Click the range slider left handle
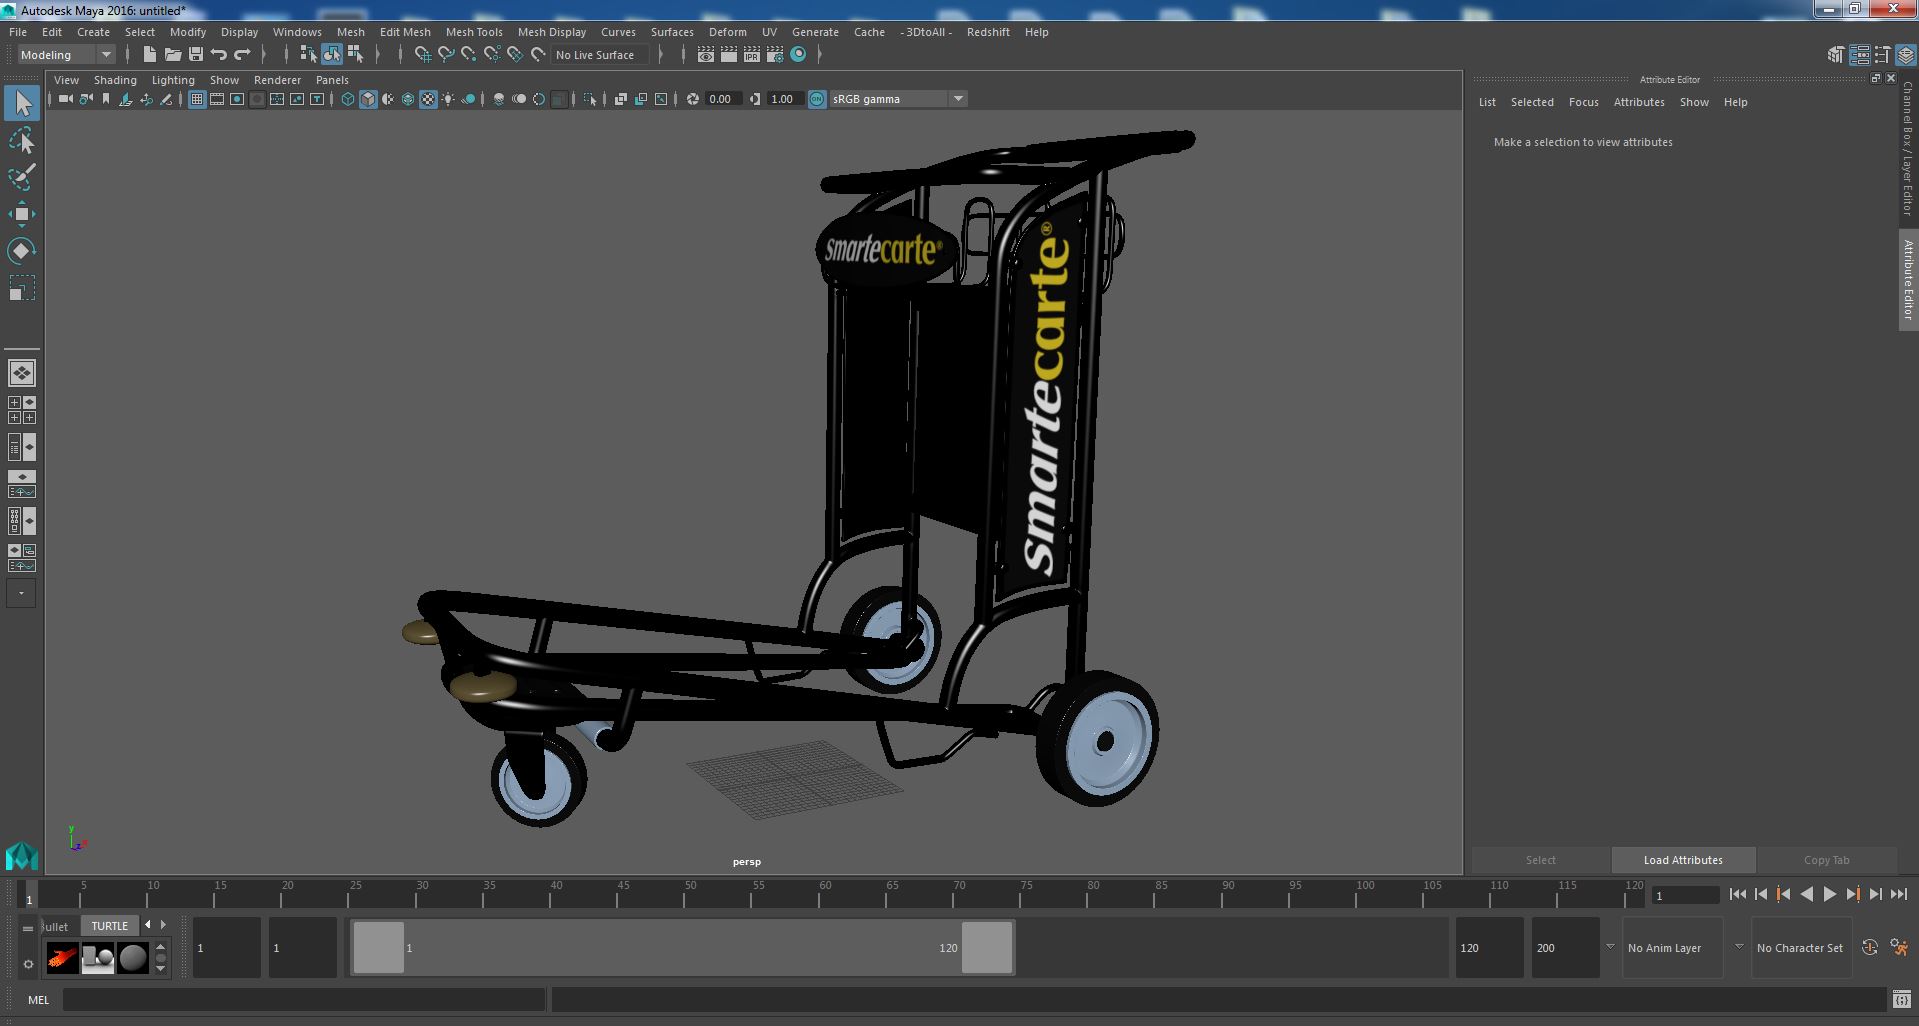Image resolution: width=1919 pixels, height=1026 pixels. [x=378, y=947]
